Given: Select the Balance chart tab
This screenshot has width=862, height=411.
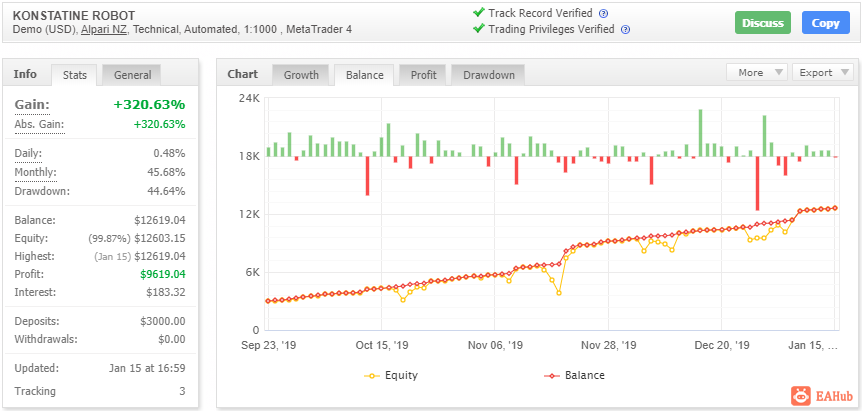Looking at the screenshot, I should (x=365, y=75).
